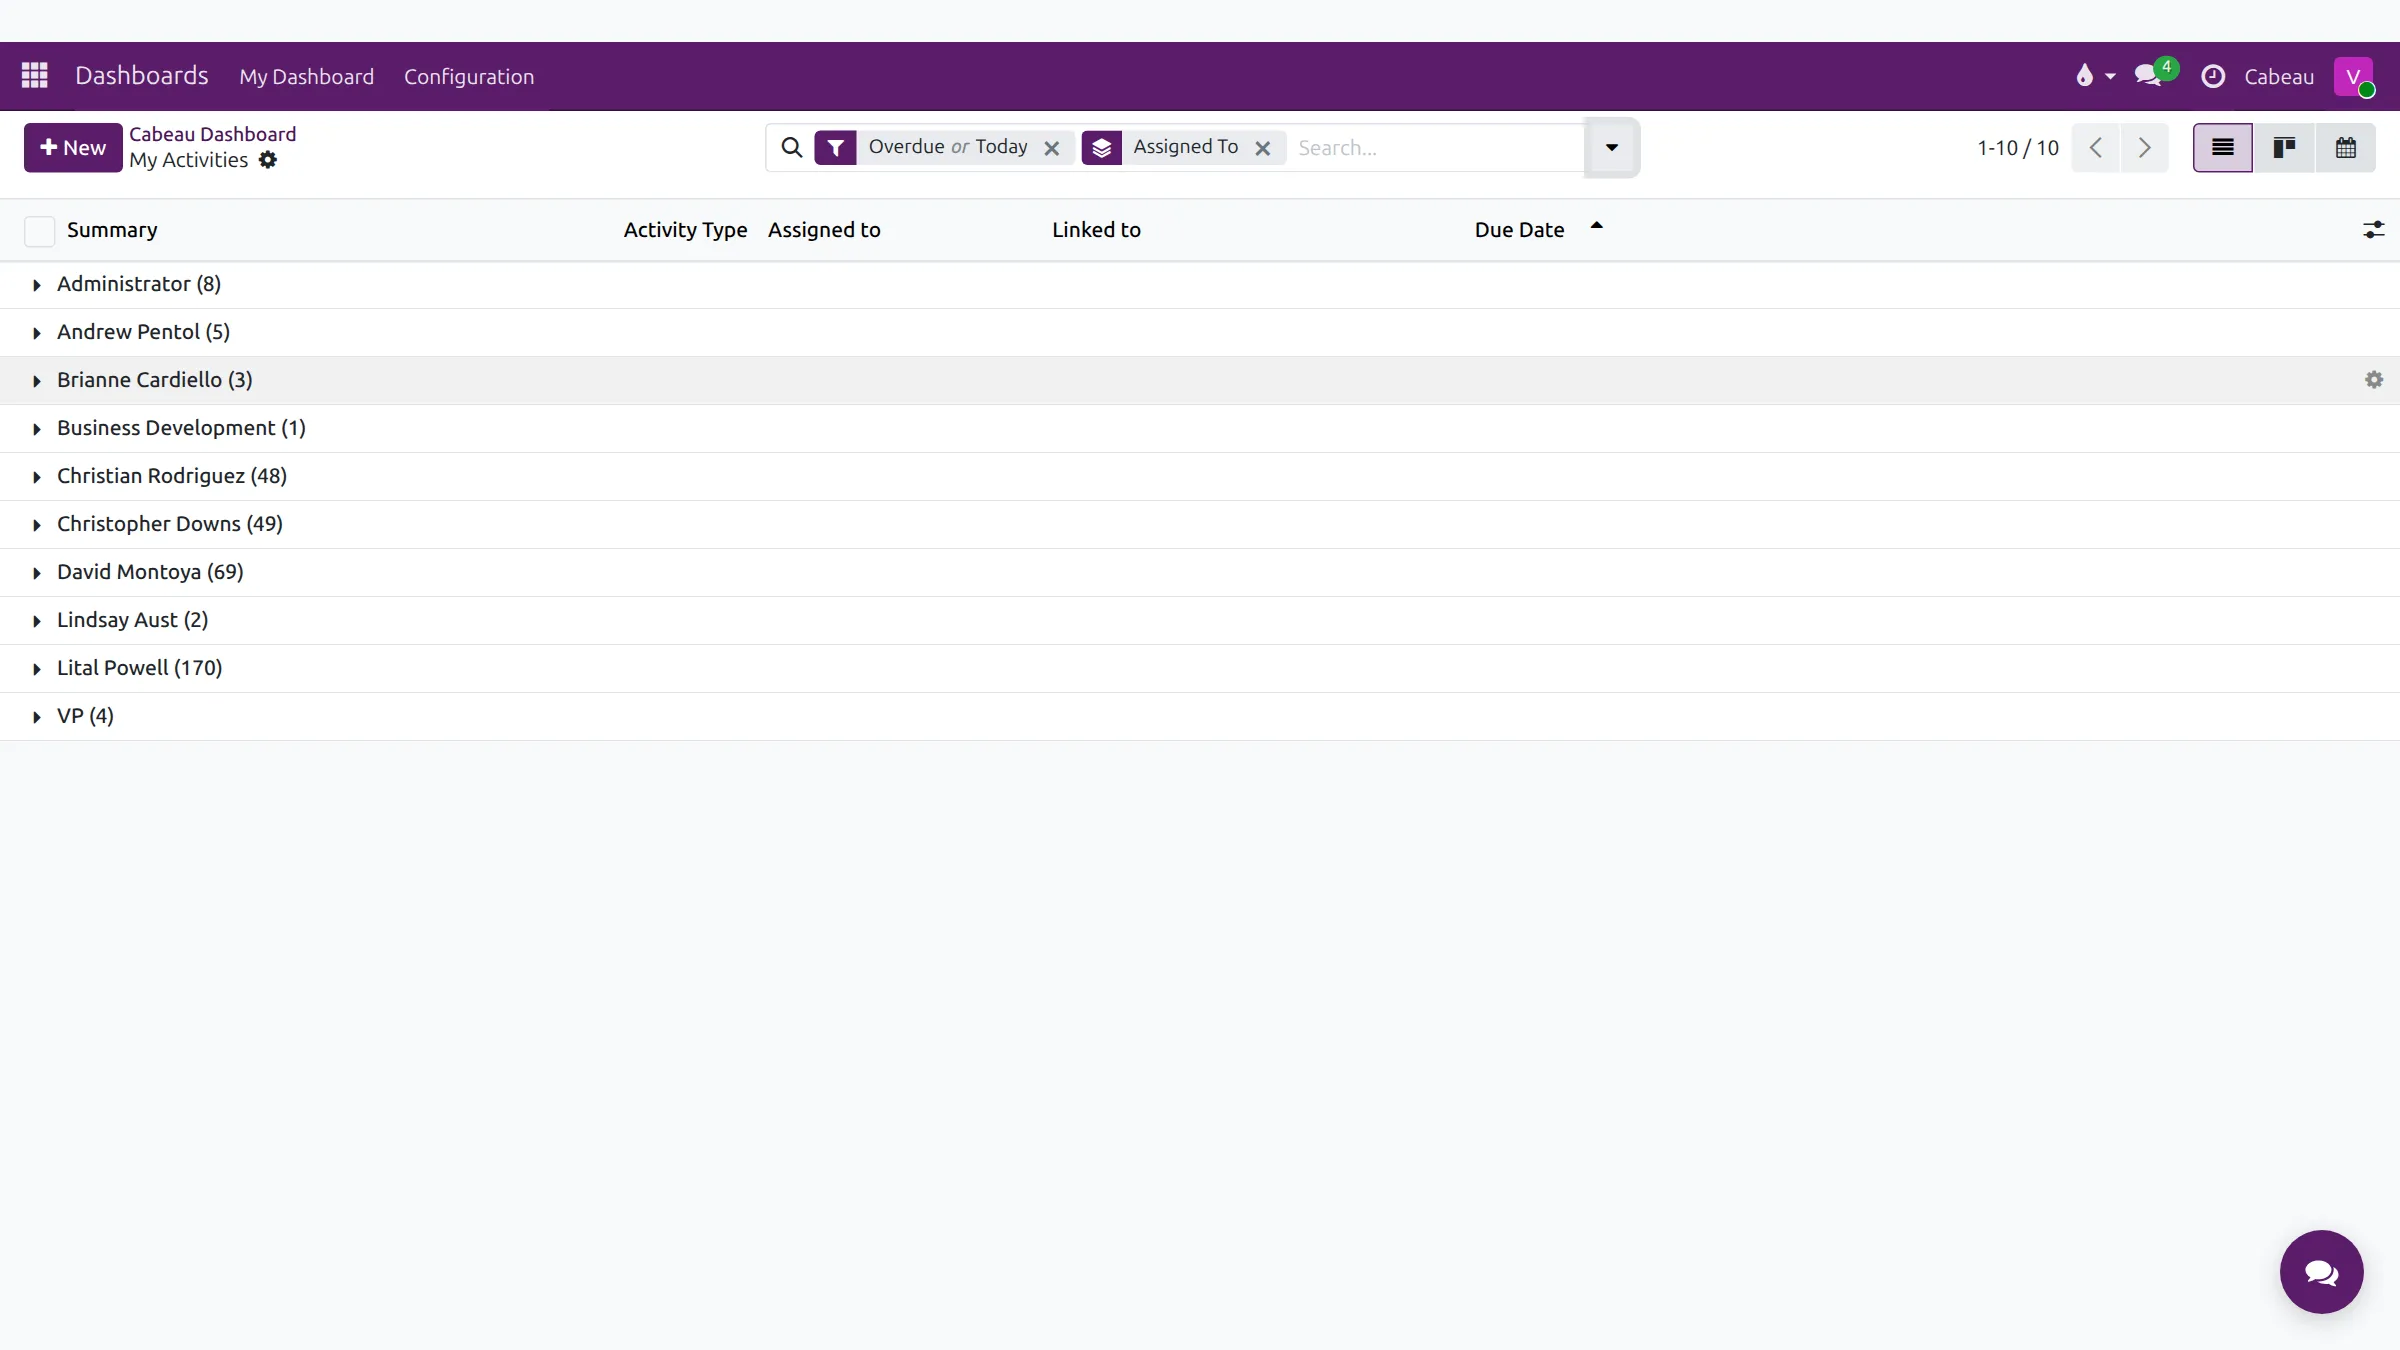Switch to calendar view
Image resolution: width=2400 pixels, height=1350 pixels.
(2345, 148)
